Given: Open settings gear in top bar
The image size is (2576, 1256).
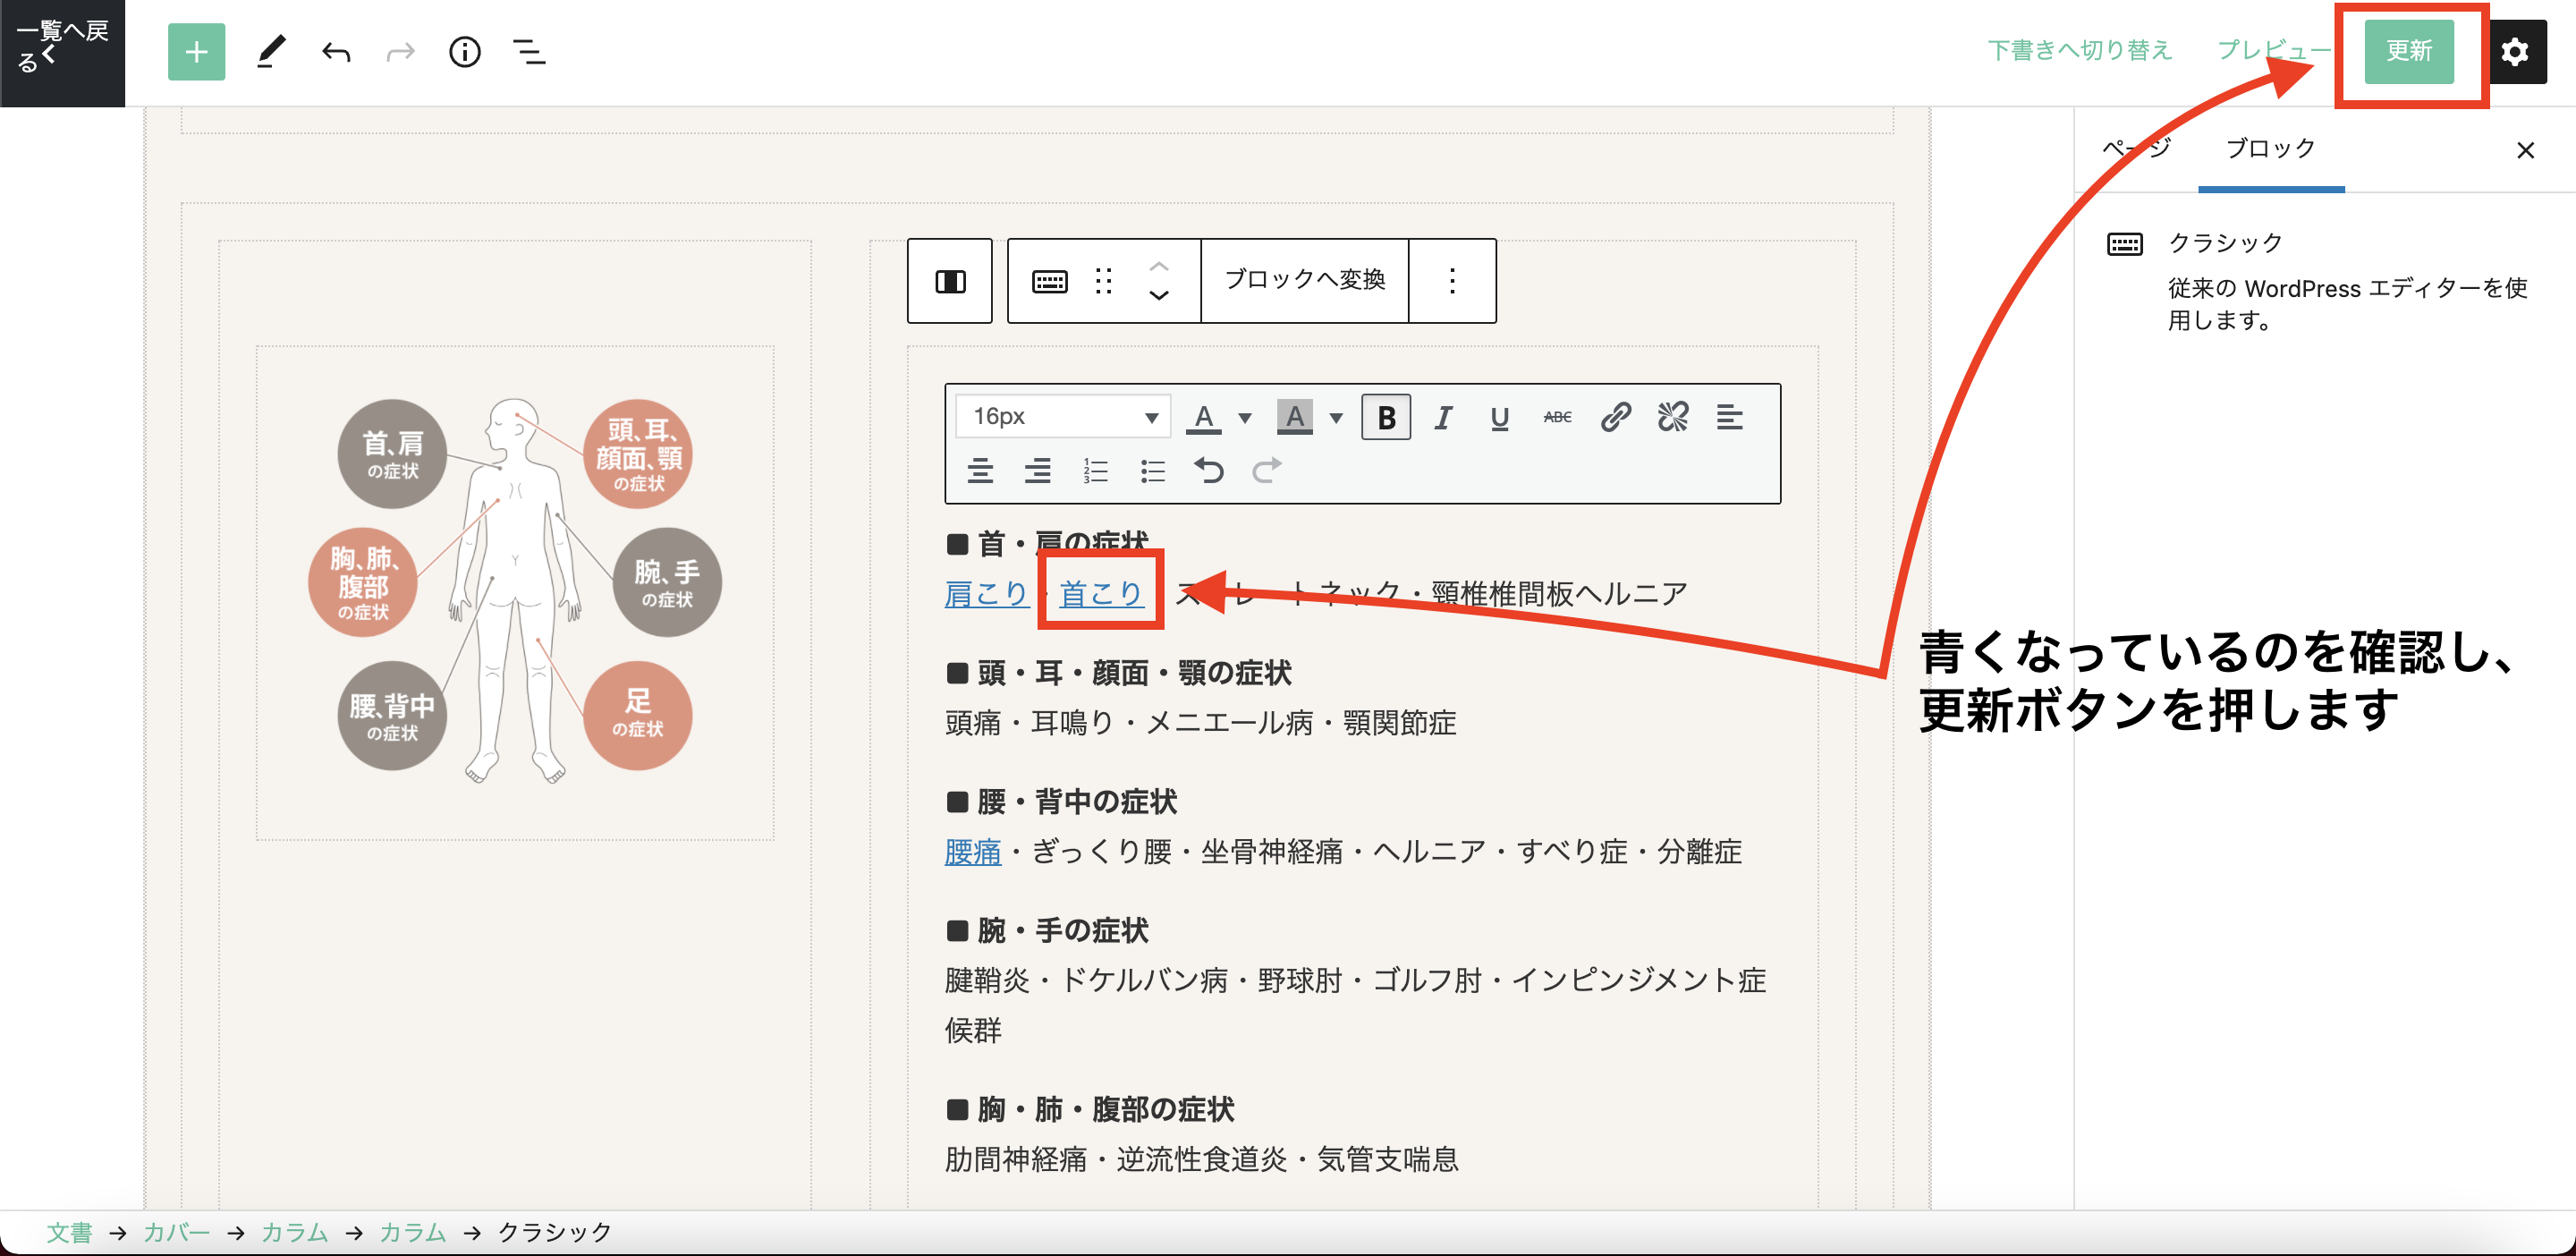Looking at the screenshot, I should coord(2515,52).
